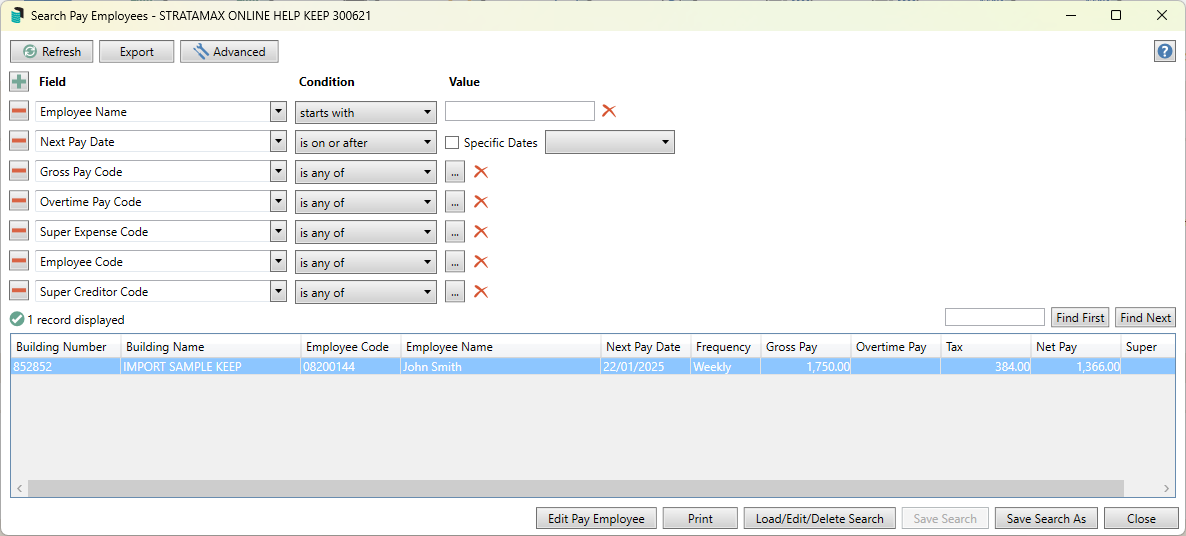Screen dimensions: 1186x536
Task: Open help via the blue question mark icon
Action: (x=1165, y=51)
